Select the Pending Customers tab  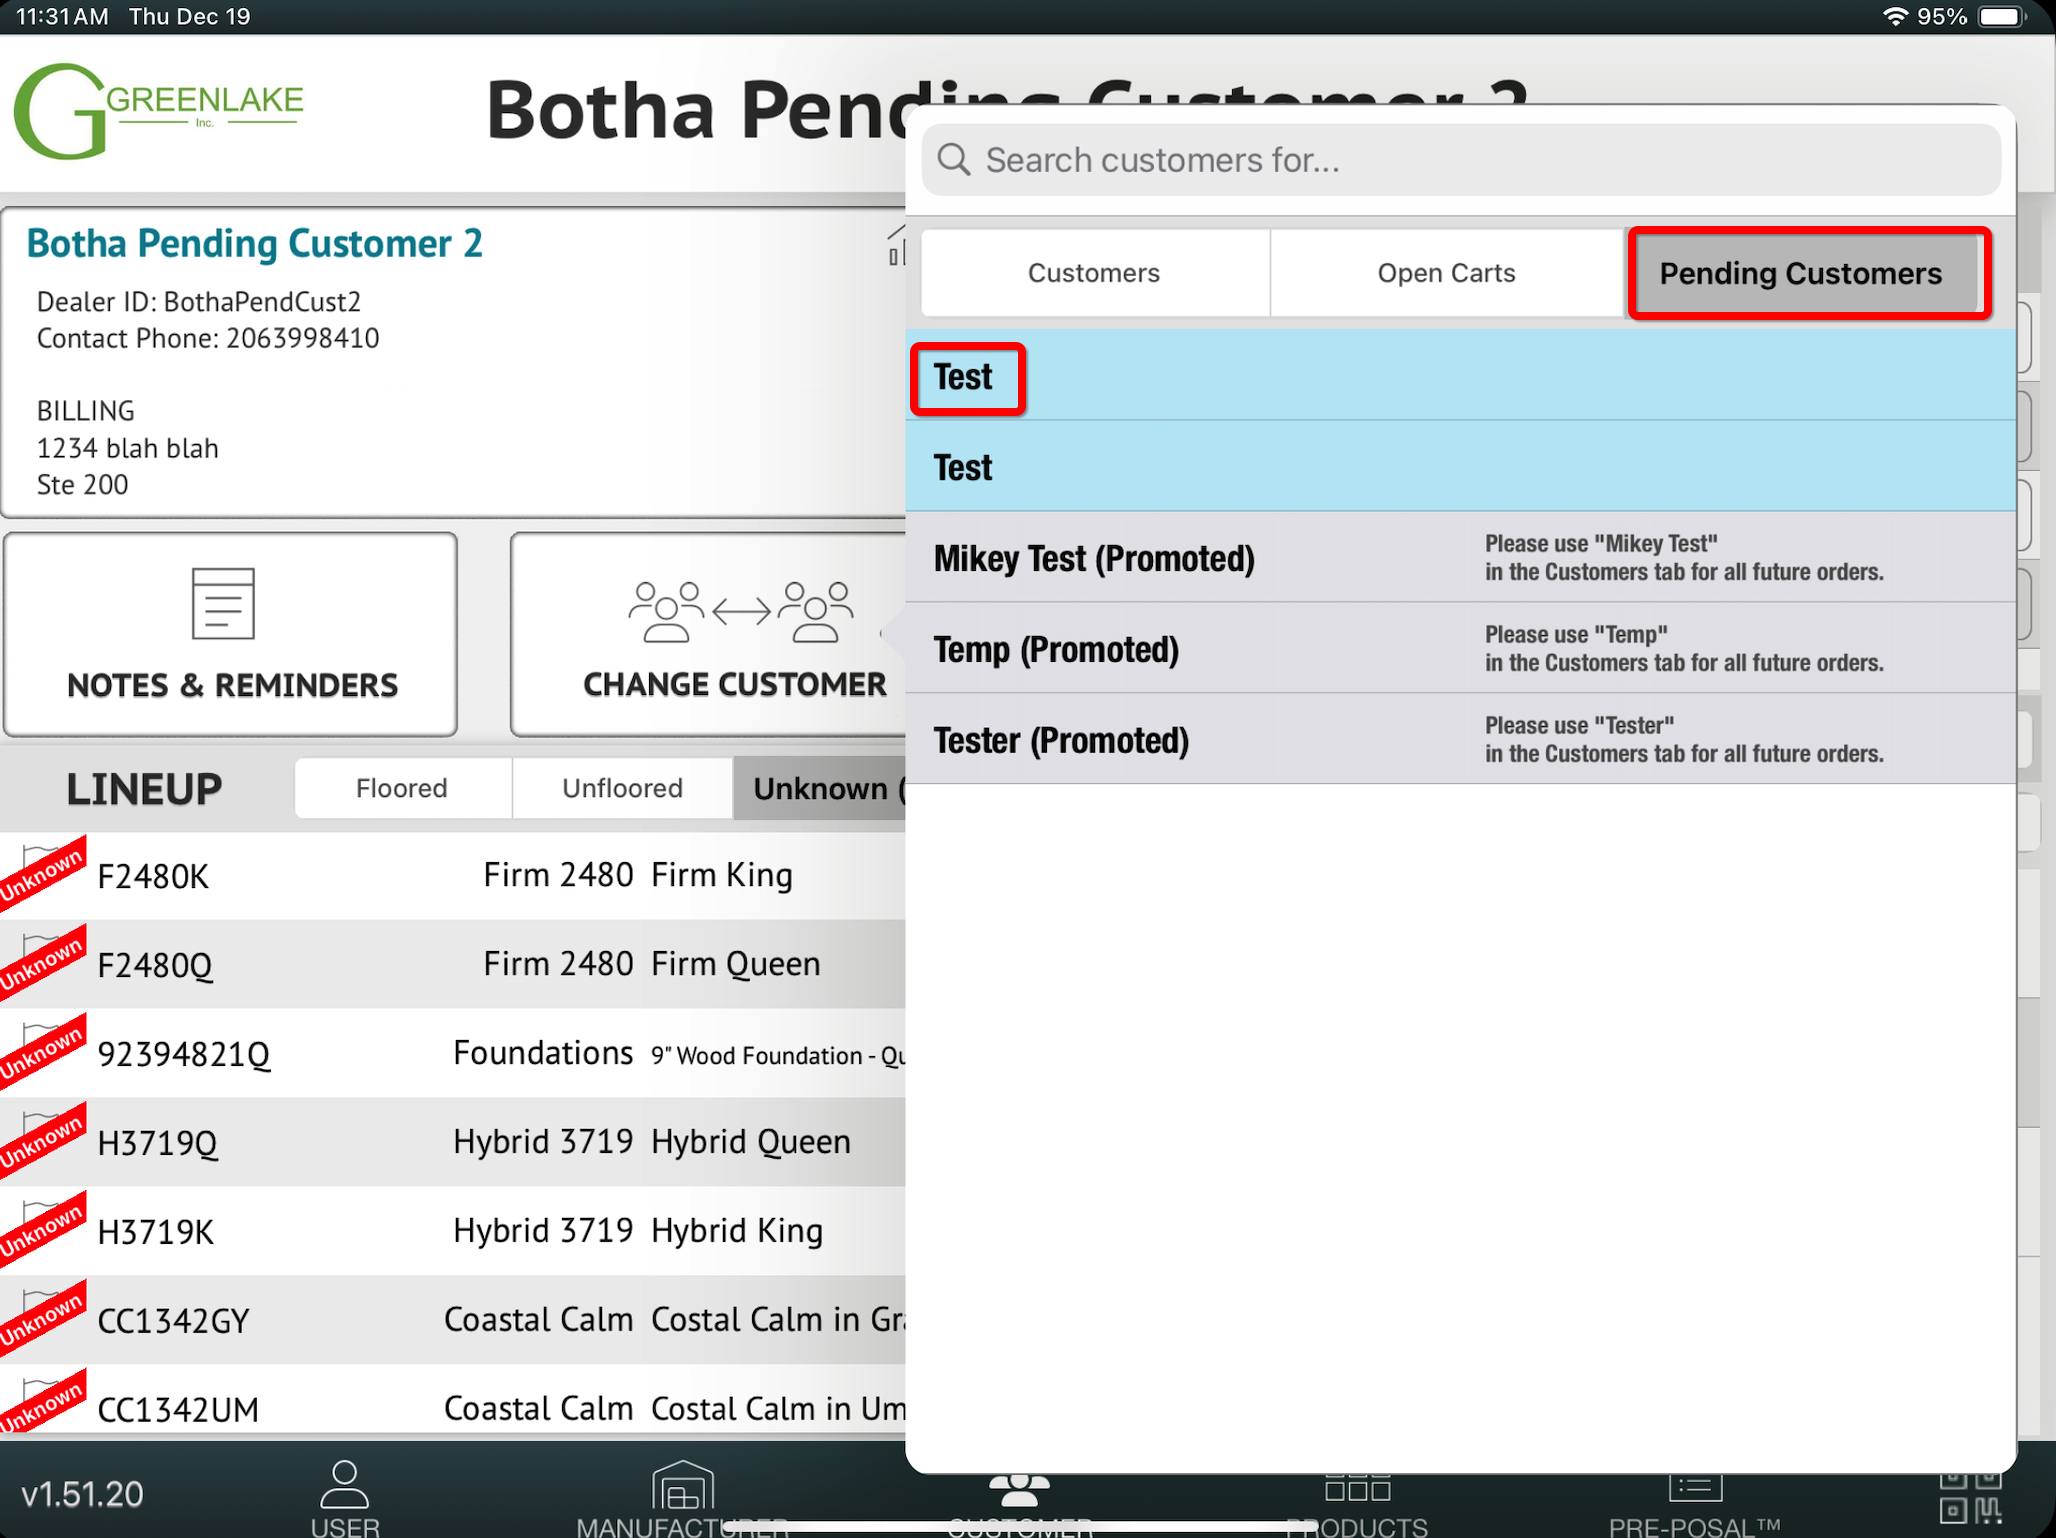(x=1800, y=273)
